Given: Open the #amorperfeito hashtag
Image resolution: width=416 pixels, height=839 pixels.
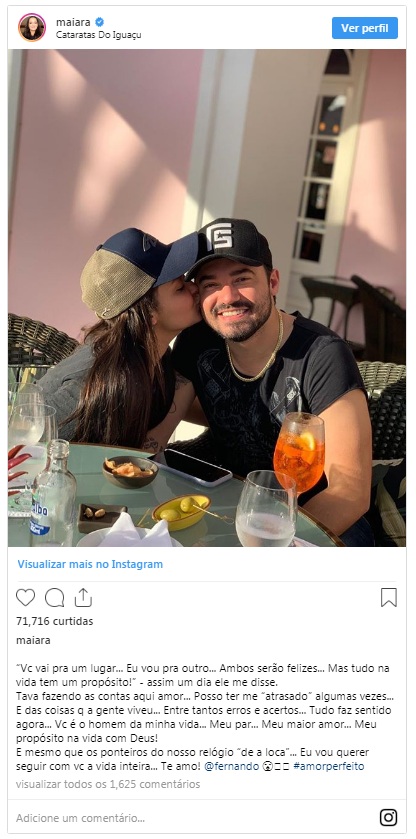Looking at the screenshot, I should pyautogui.click(x=329, y=766).
